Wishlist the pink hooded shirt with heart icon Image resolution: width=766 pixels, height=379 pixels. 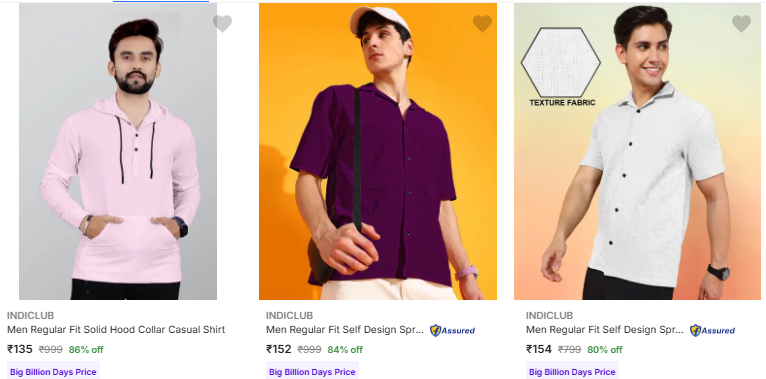pos(222,23)
